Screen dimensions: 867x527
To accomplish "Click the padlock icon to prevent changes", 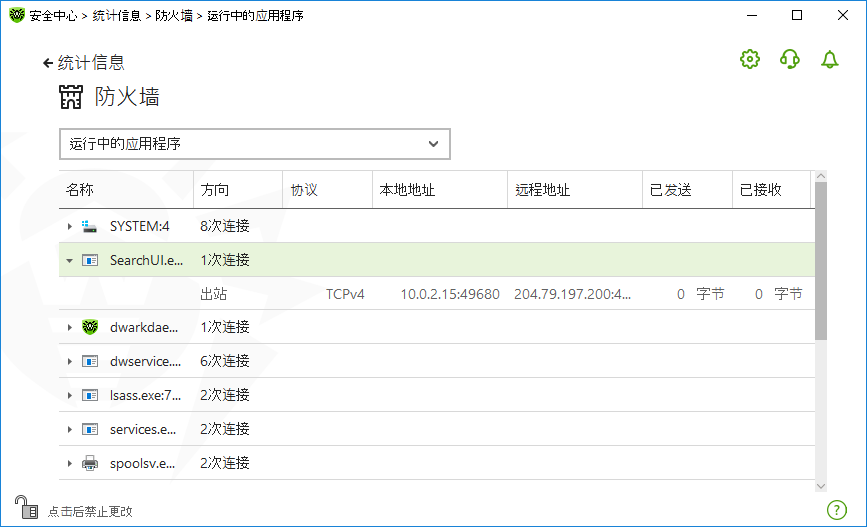I will (26, 507).
